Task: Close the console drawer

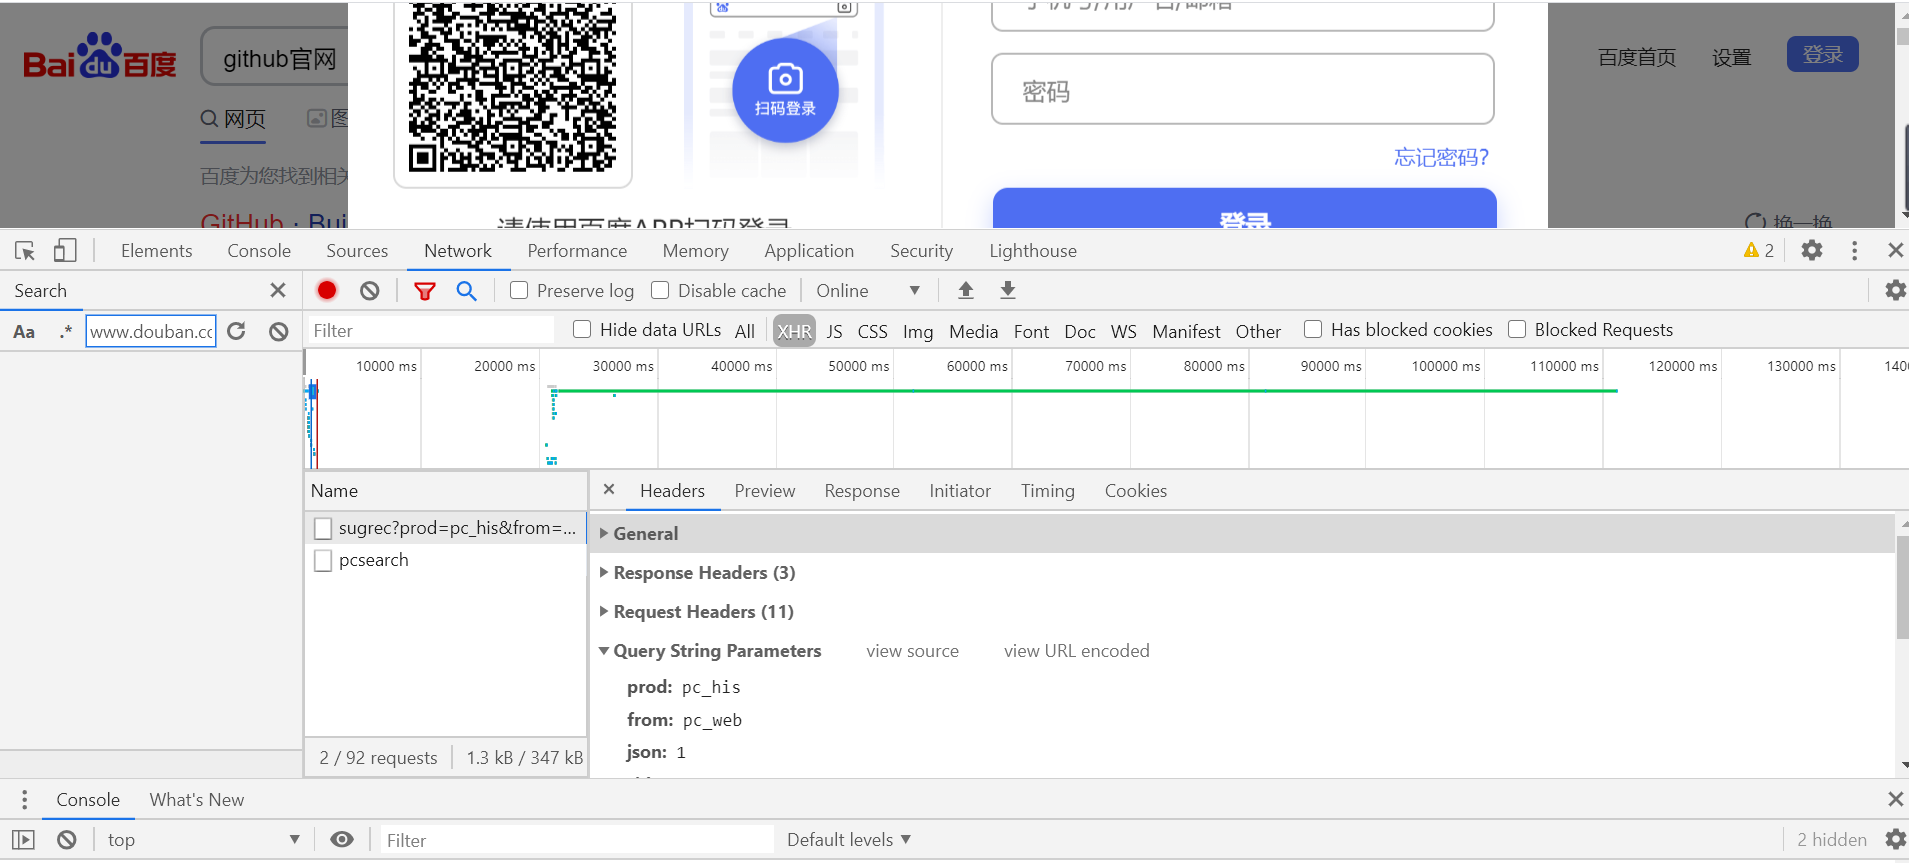Action: 1895,799
